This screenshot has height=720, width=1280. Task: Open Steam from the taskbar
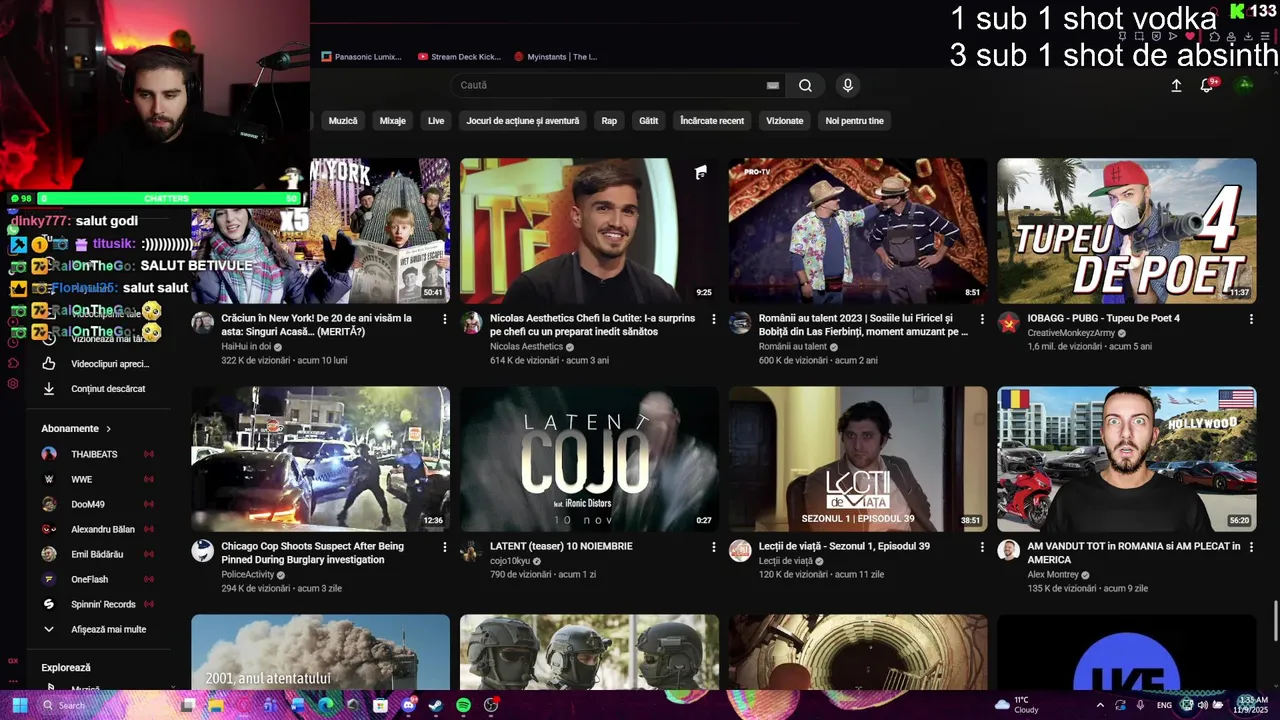coord(435,705)
